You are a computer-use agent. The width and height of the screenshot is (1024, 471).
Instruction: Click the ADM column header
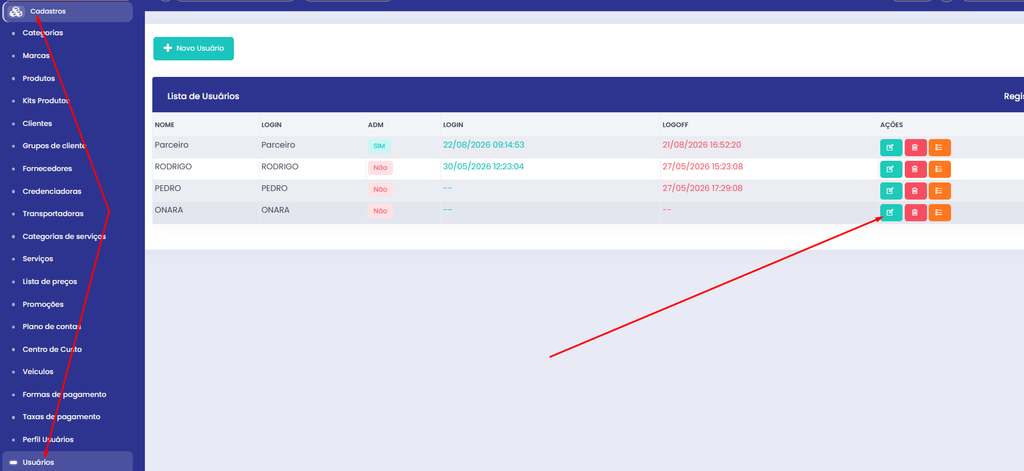pyautogui.click(x=376, y=125)
